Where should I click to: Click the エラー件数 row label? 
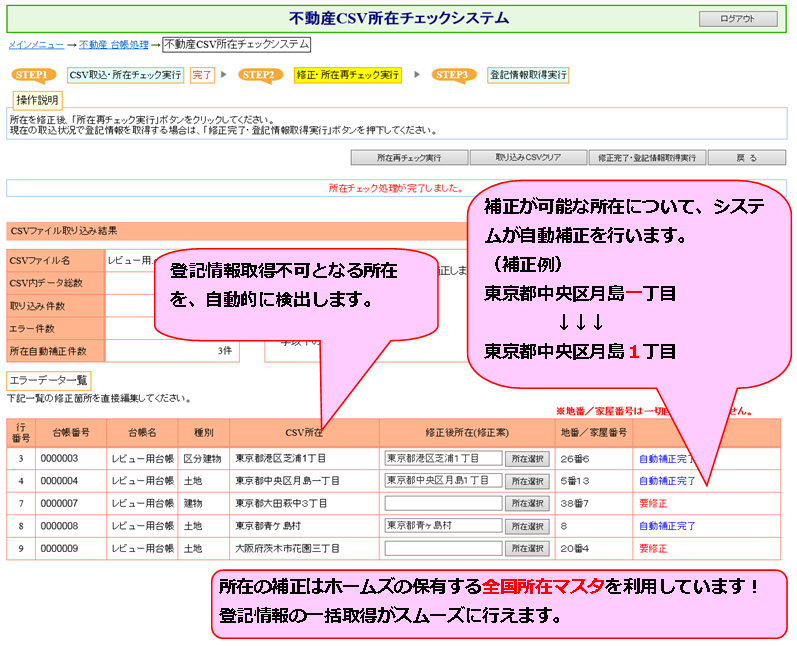click(55, 328)
